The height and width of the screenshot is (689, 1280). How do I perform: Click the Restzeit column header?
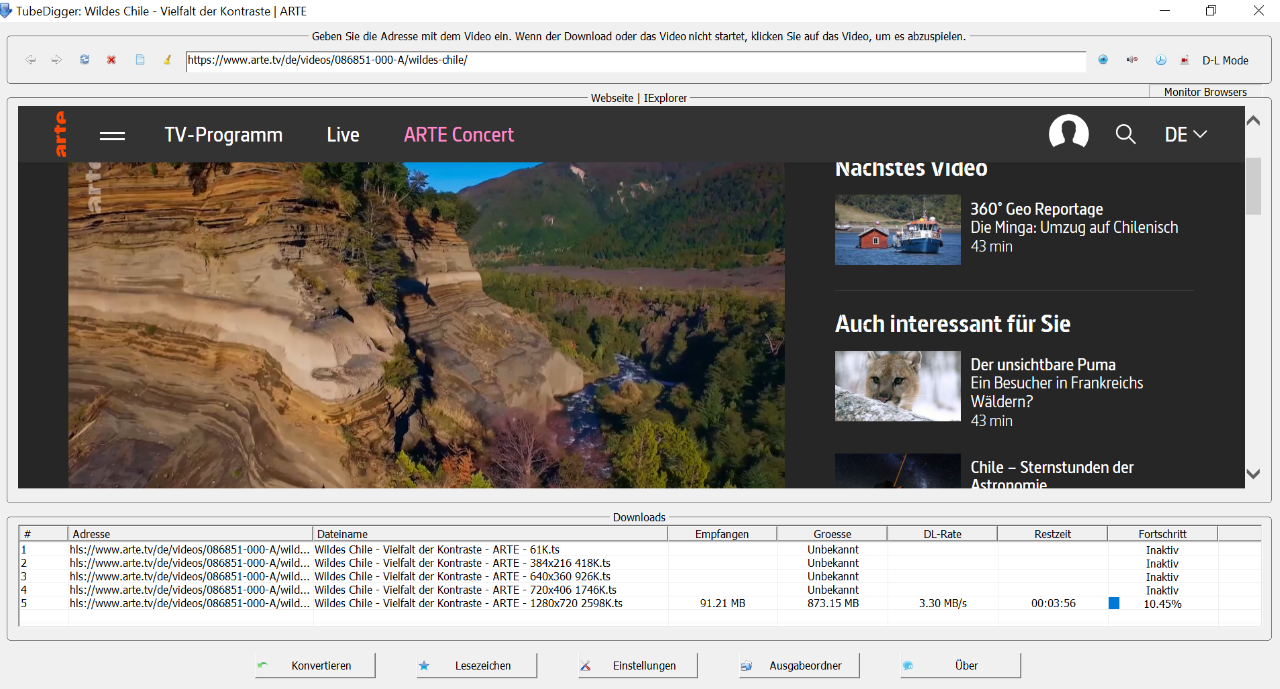coord(1052,534)
